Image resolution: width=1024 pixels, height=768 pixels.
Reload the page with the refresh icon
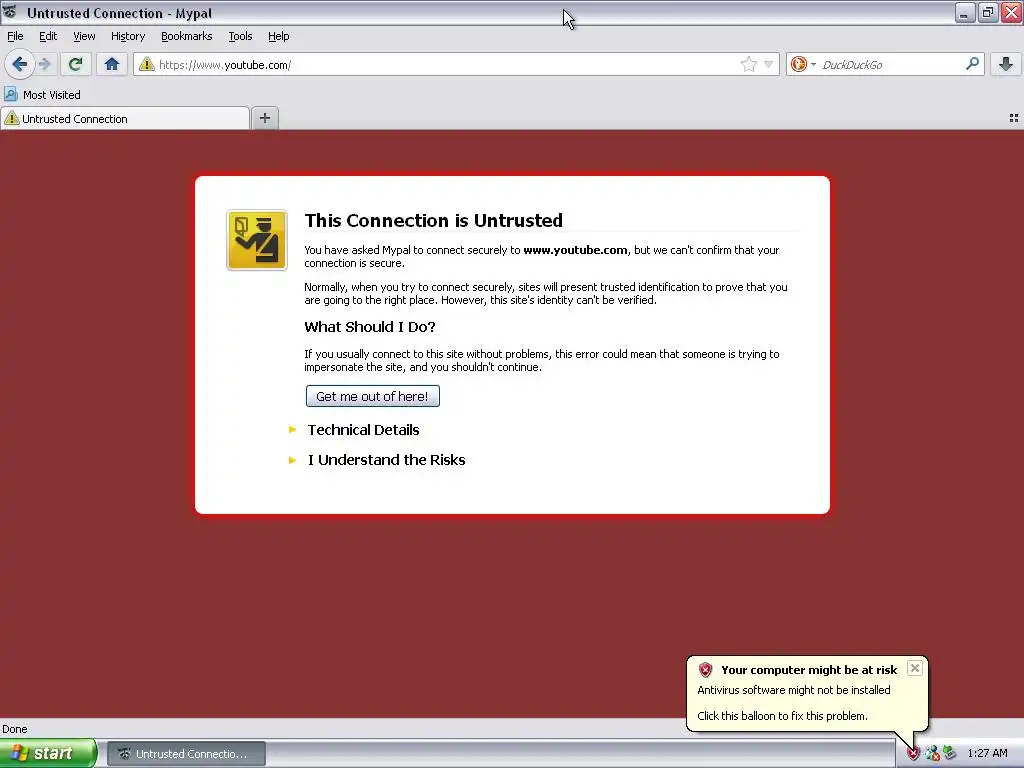click(x=75, y=64)
